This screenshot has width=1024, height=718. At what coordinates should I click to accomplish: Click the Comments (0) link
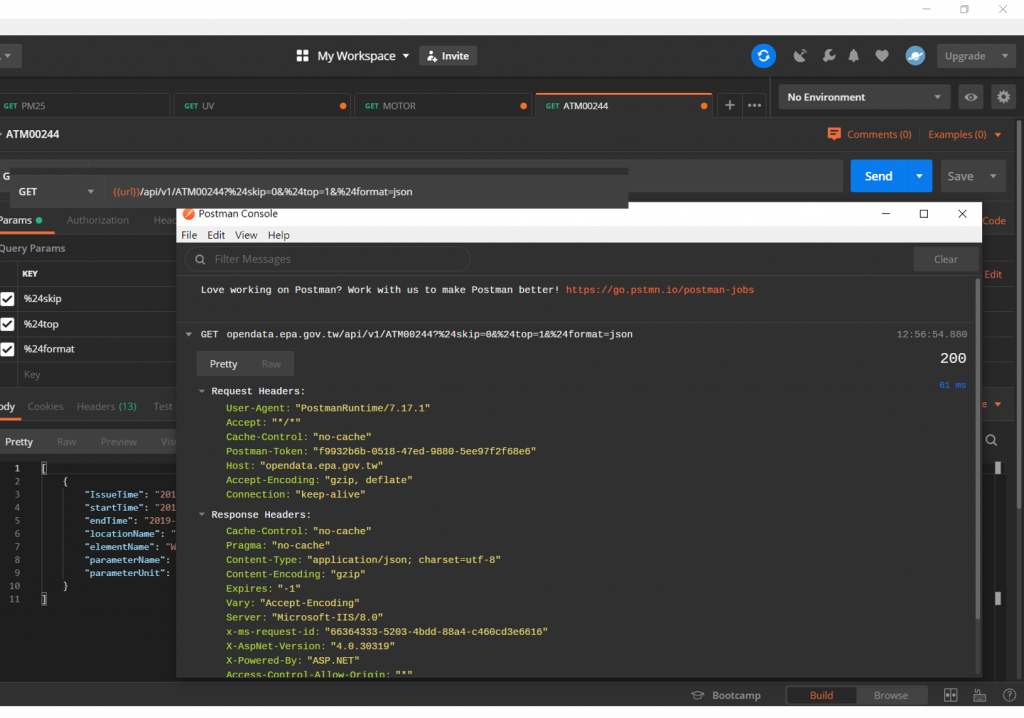[878, 135]
